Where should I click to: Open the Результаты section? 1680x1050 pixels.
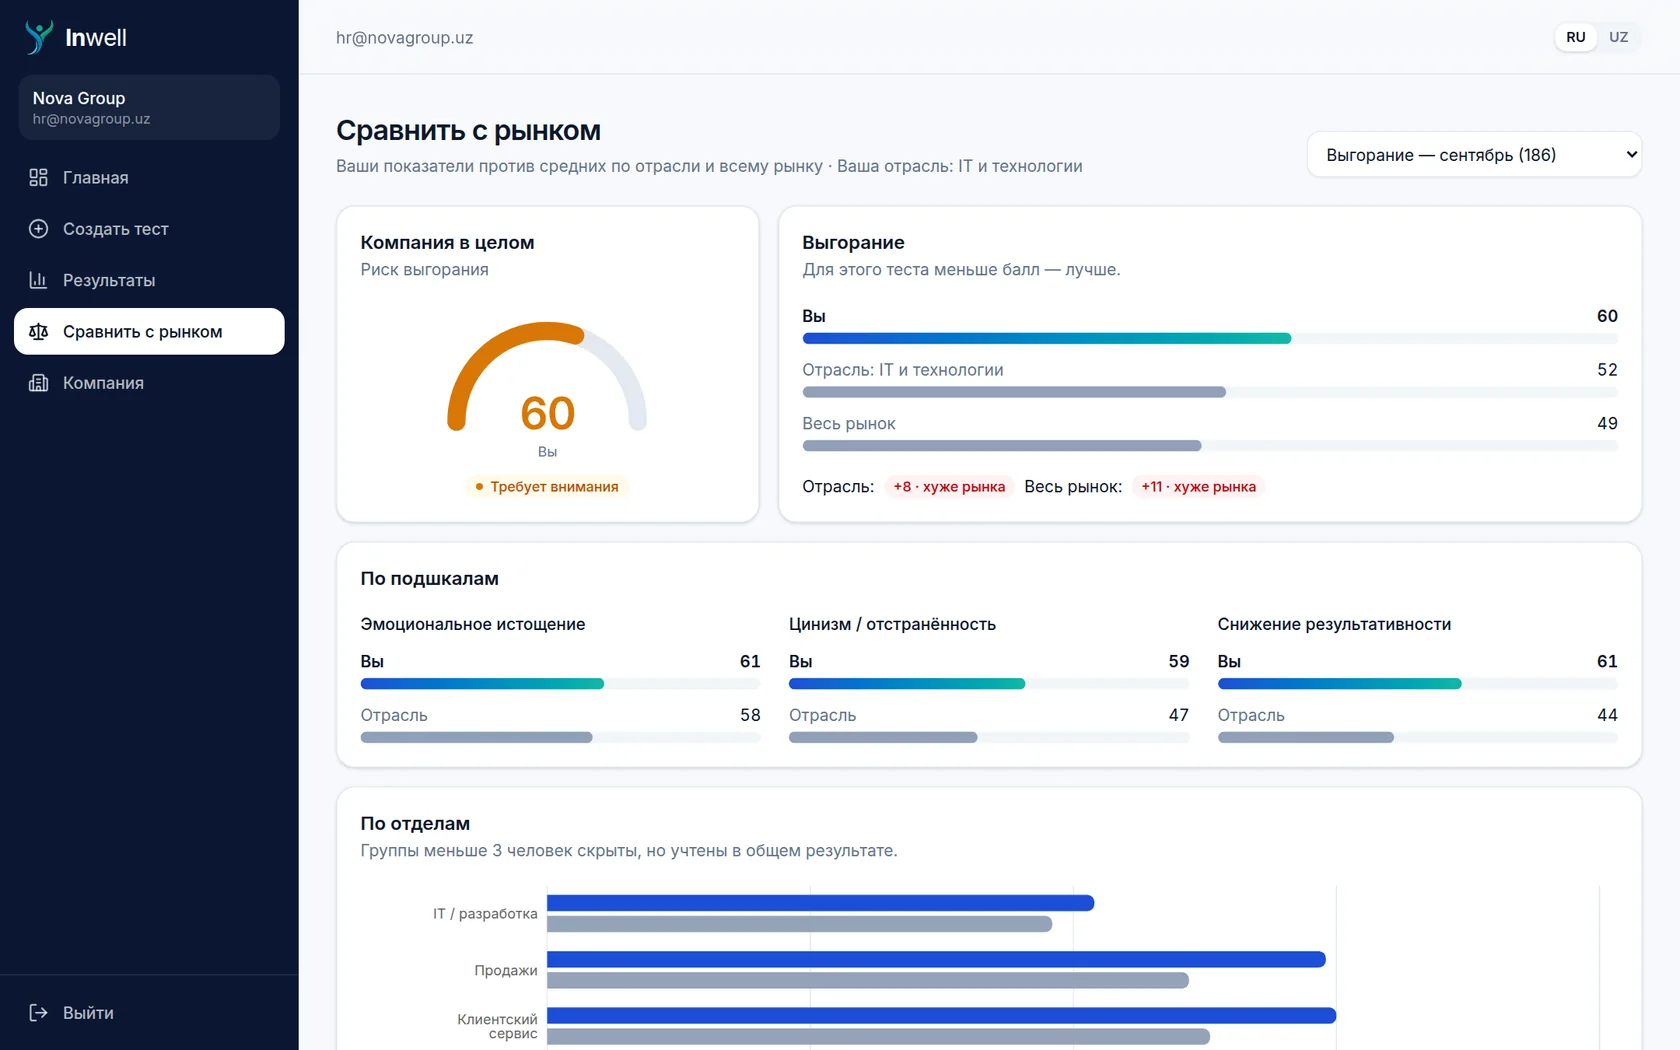coord(149,280)
